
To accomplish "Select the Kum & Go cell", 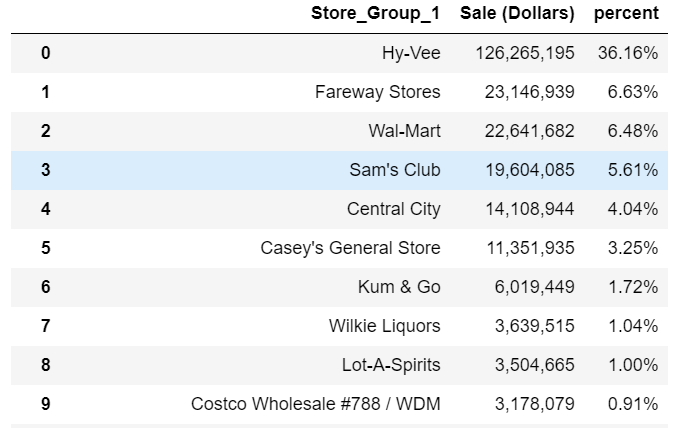I will 399,287.
